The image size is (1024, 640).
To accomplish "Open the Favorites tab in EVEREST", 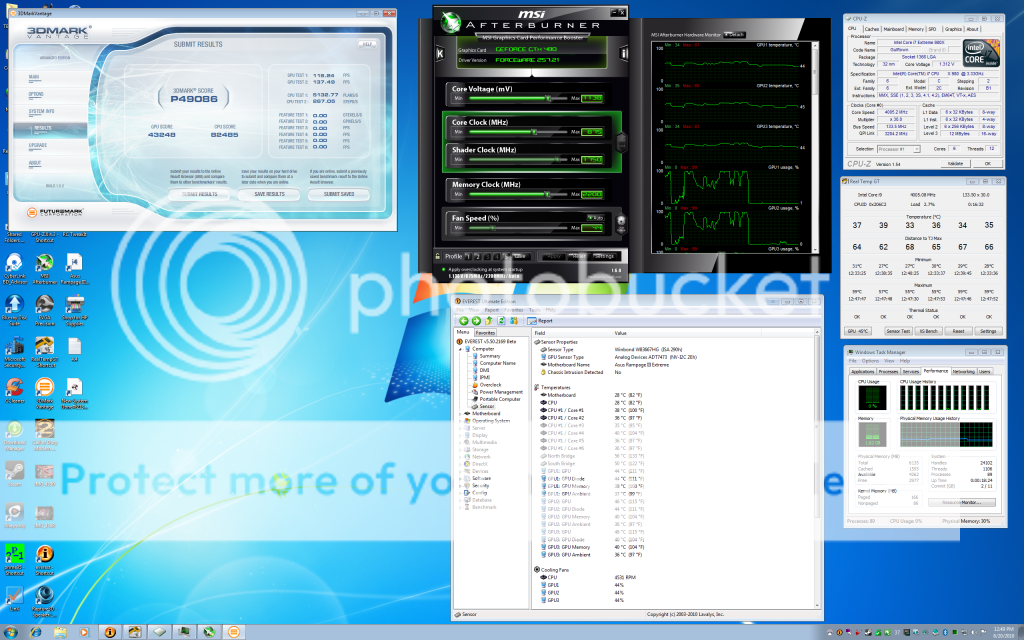I will pyautogui.click(x=485, y=332).
